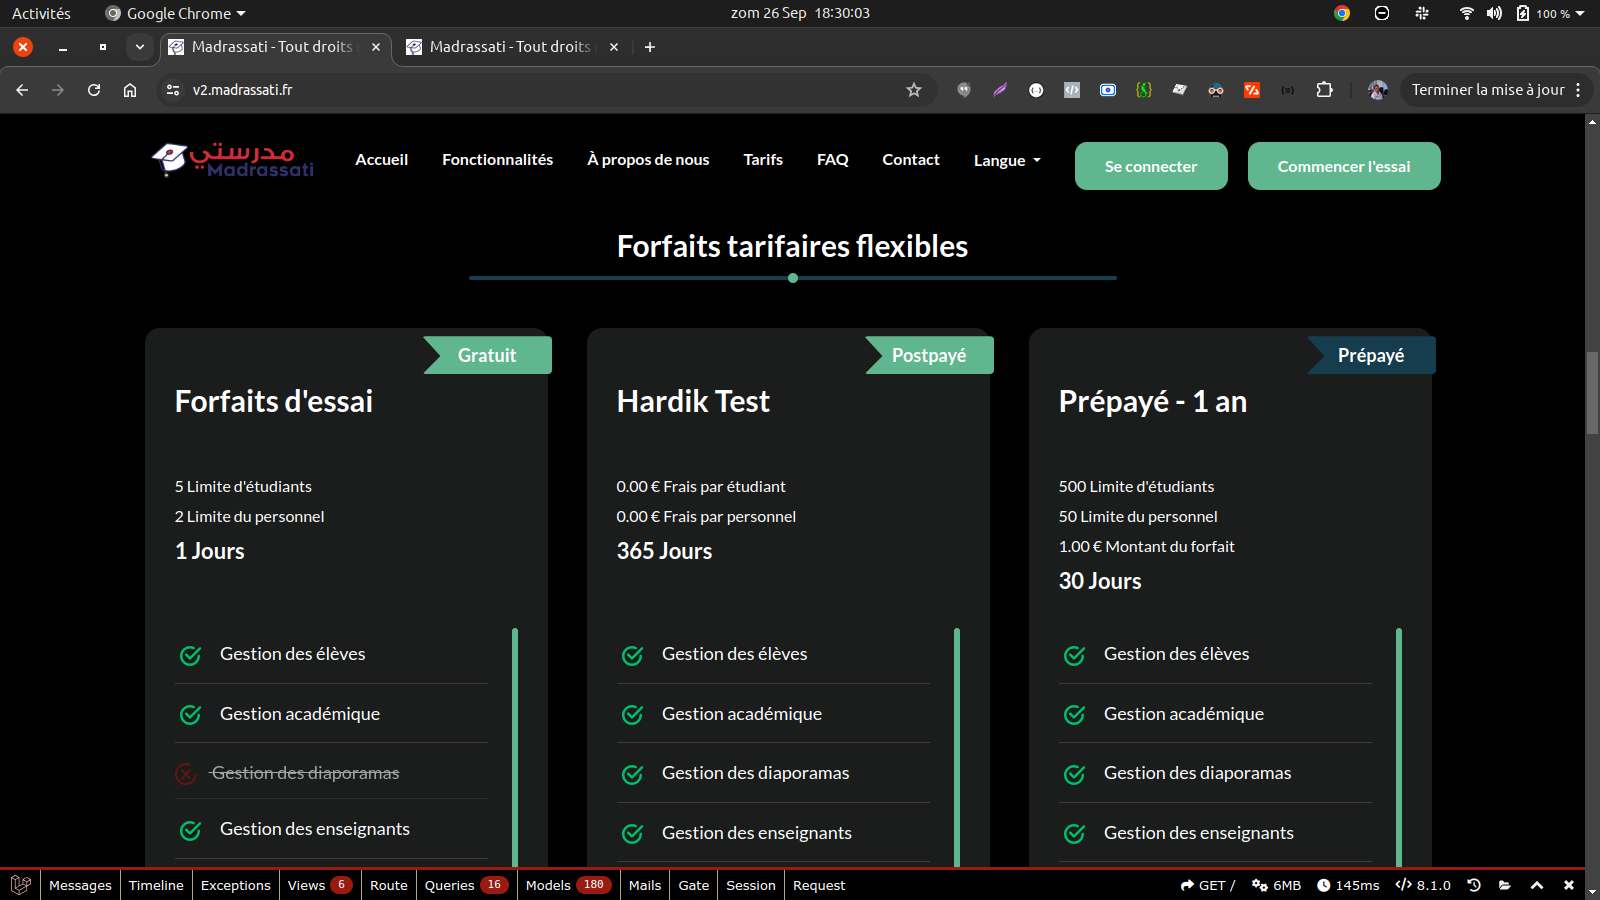Close the debugbar with the X icon

coord(1569,885)
